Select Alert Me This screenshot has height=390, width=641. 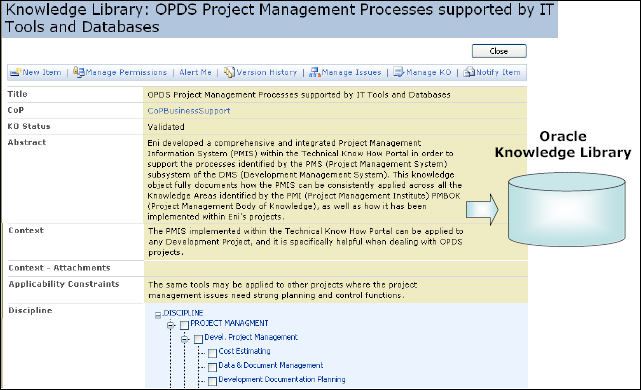click(x=195, y=72)
